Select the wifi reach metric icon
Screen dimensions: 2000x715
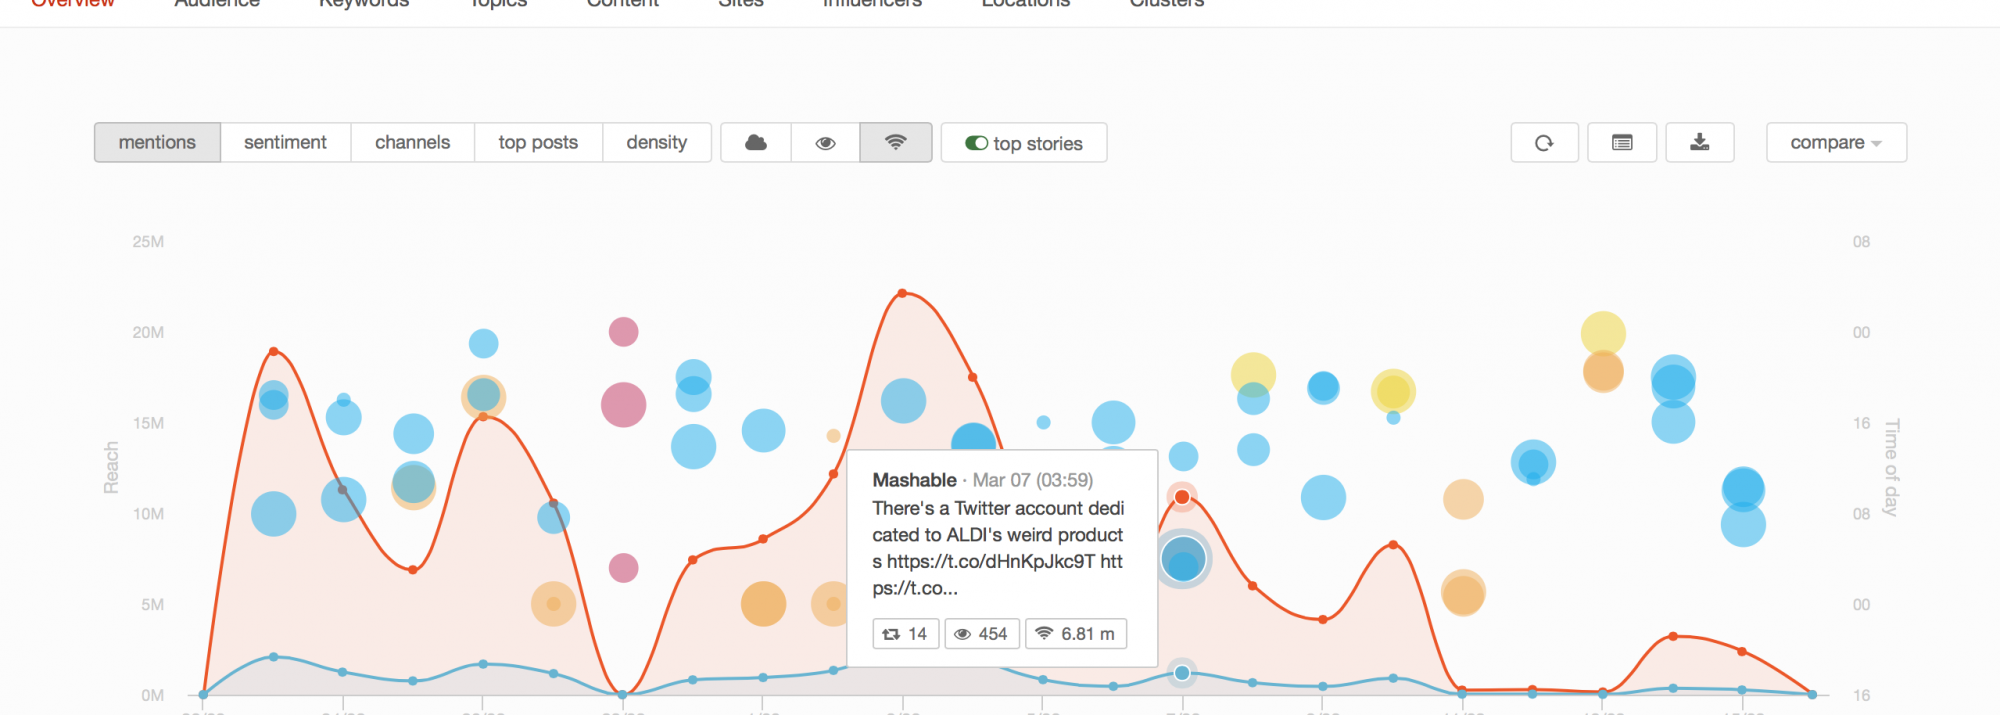(896, 143)
